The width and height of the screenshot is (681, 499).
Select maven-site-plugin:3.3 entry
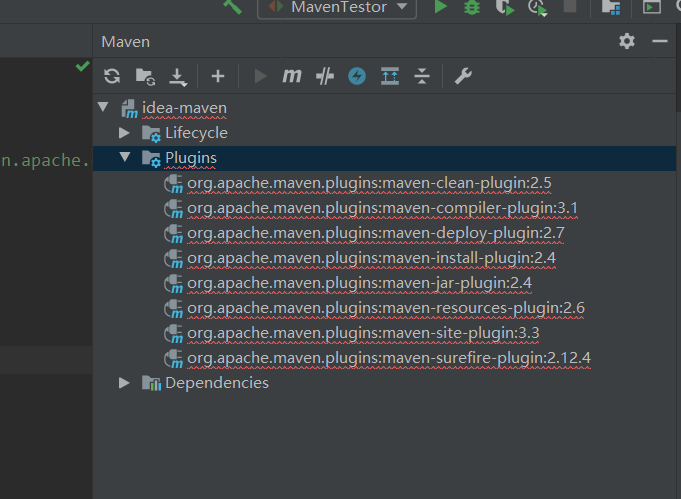click(363, 333)
